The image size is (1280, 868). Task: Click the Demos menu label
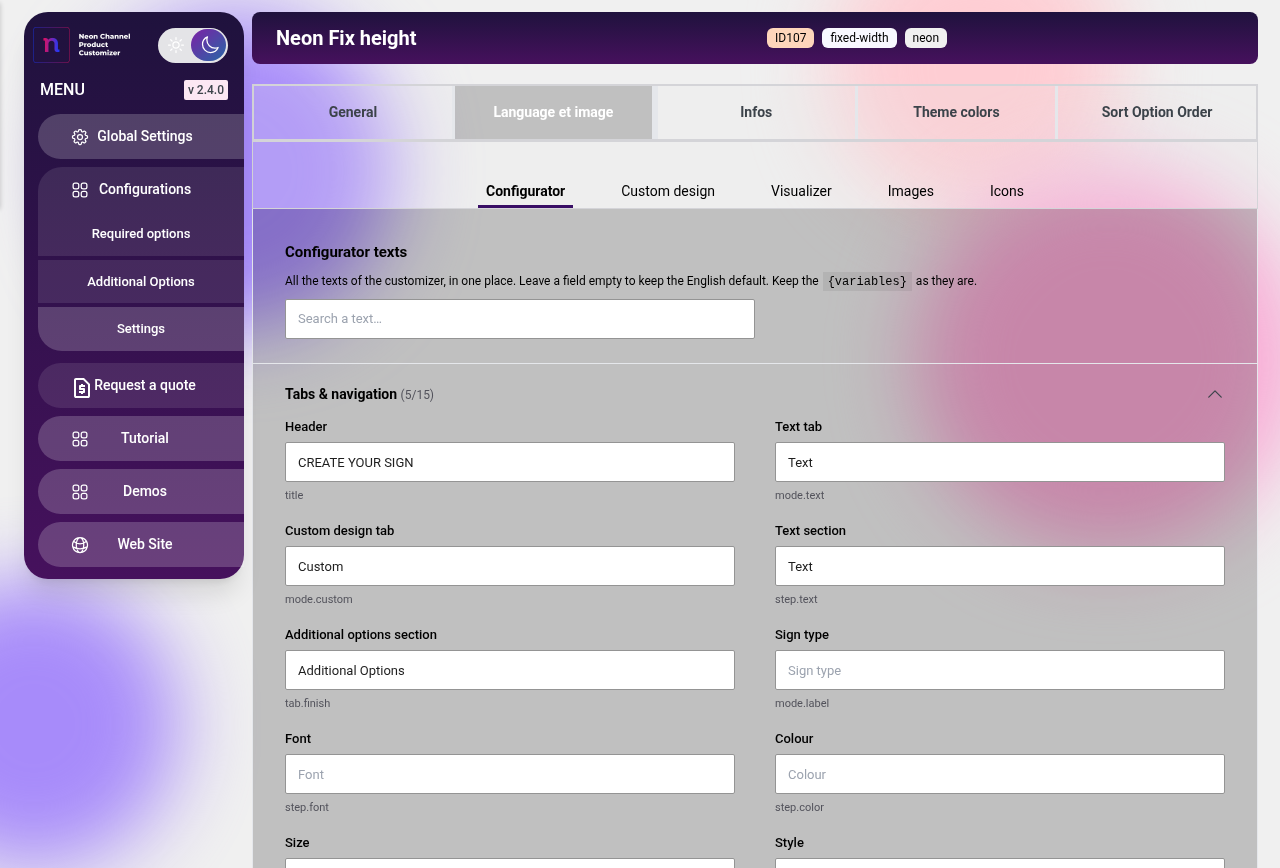pyautogui.click(x=145, y=491)
